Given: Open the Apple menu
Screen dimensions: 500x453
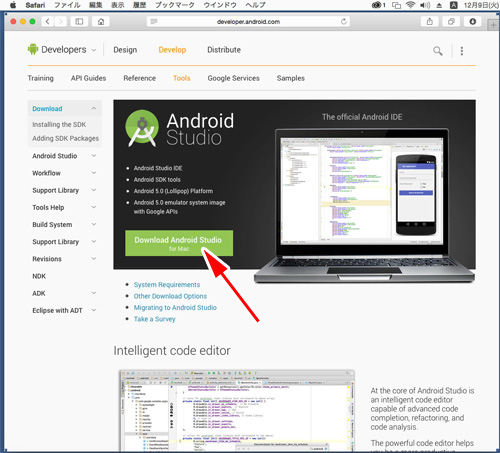Looking at the screenshot, I should [13, 5].
